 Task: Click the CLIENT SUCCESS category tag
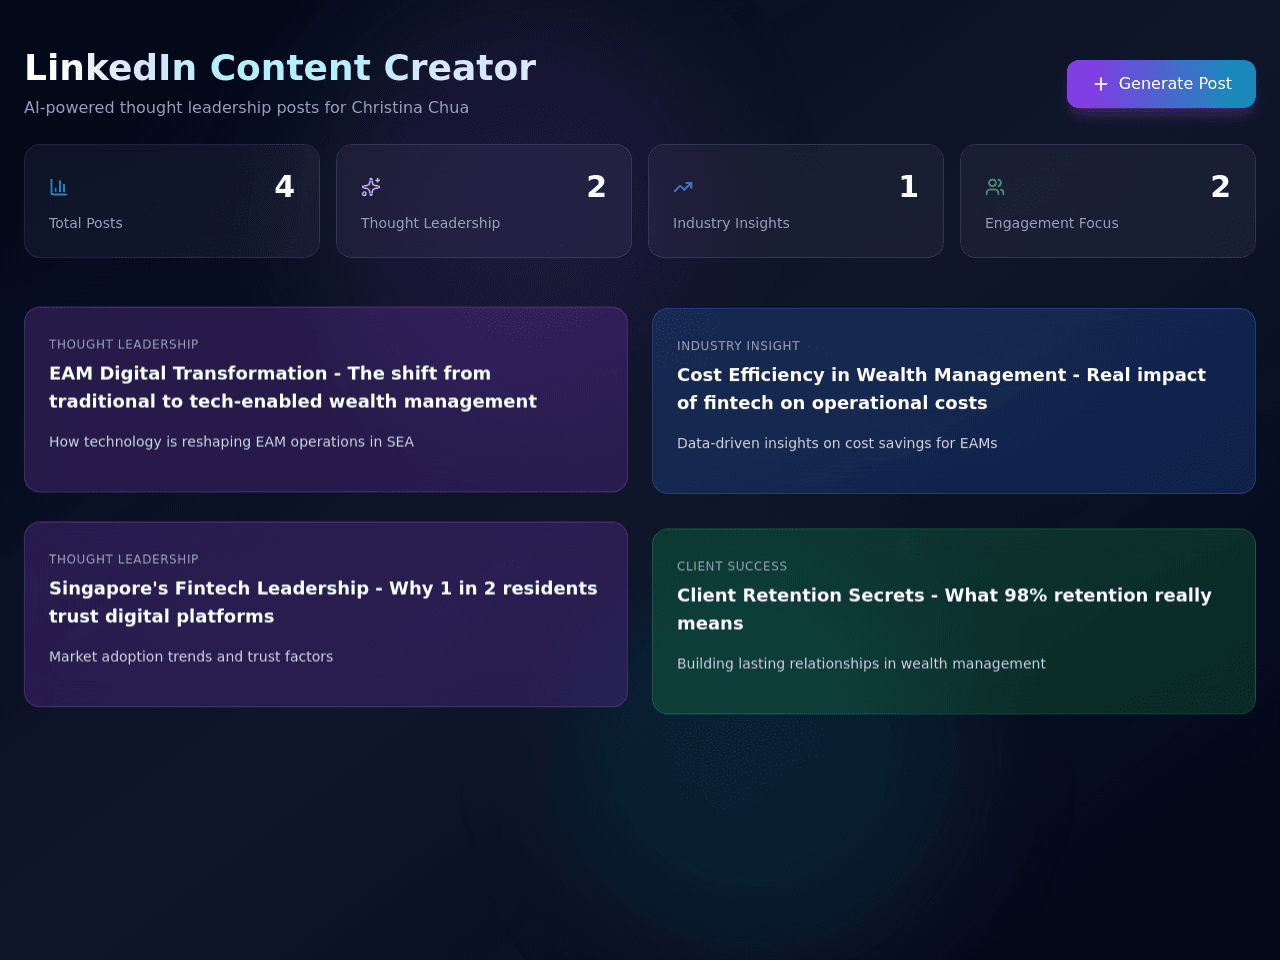[732, 566]
